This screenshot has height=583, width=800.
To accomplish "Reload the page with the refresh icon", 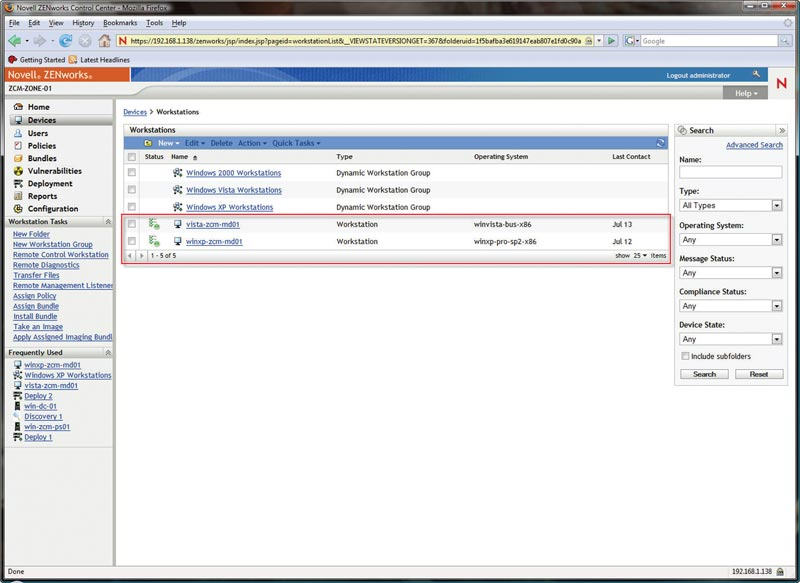I will tap(65, 41).
